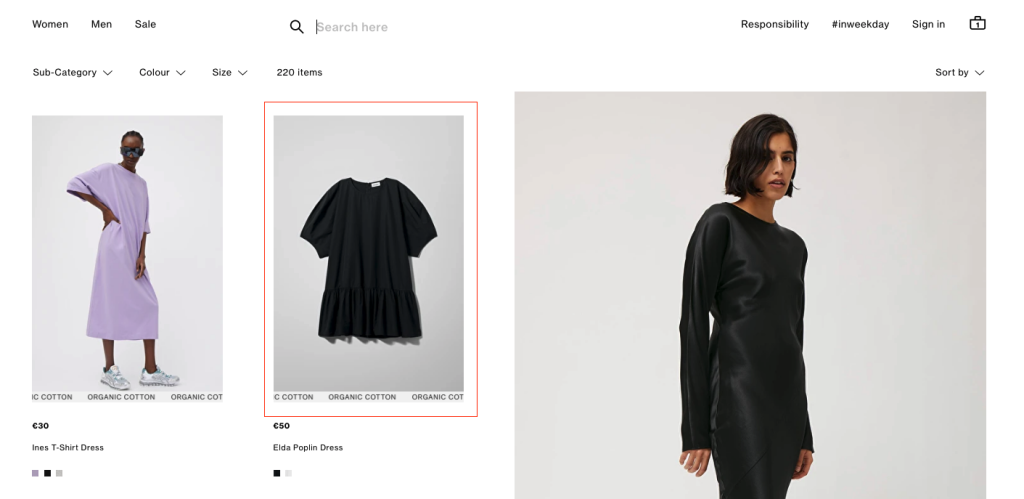Go to the Men section
The width and height of the screenshot is (1024, 499).
[x=101, y=24]
